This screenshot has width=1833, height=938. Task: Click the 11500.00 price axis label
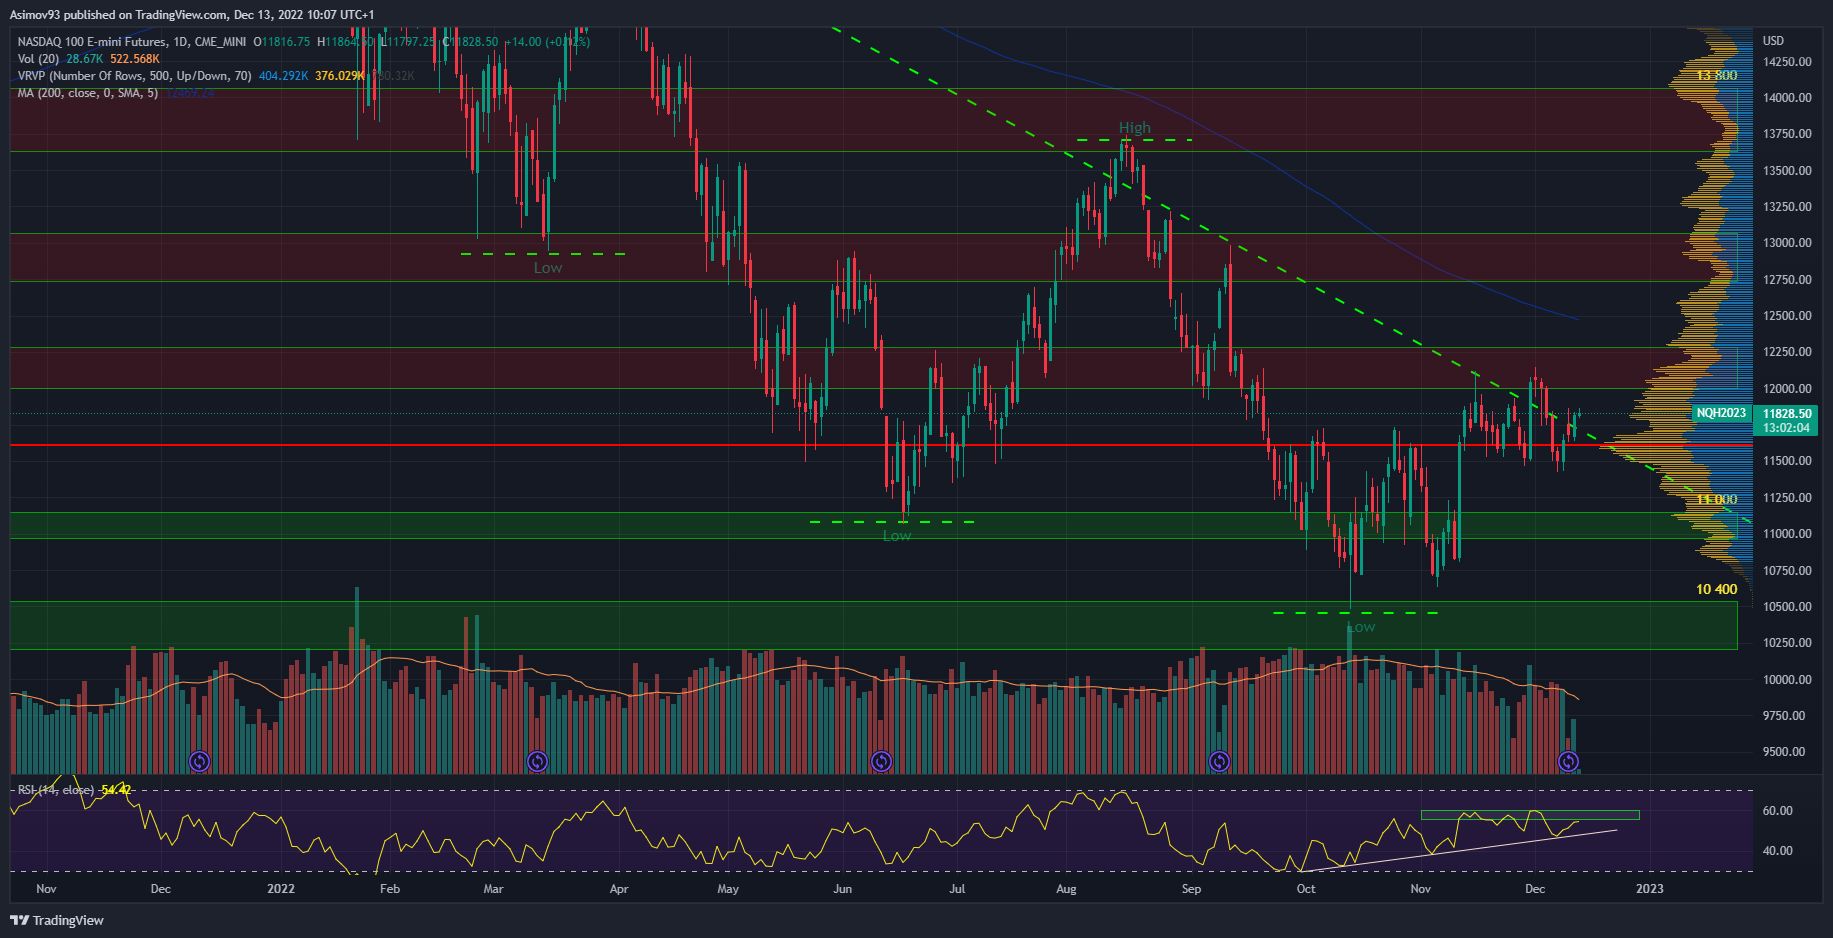(1786, 461)
